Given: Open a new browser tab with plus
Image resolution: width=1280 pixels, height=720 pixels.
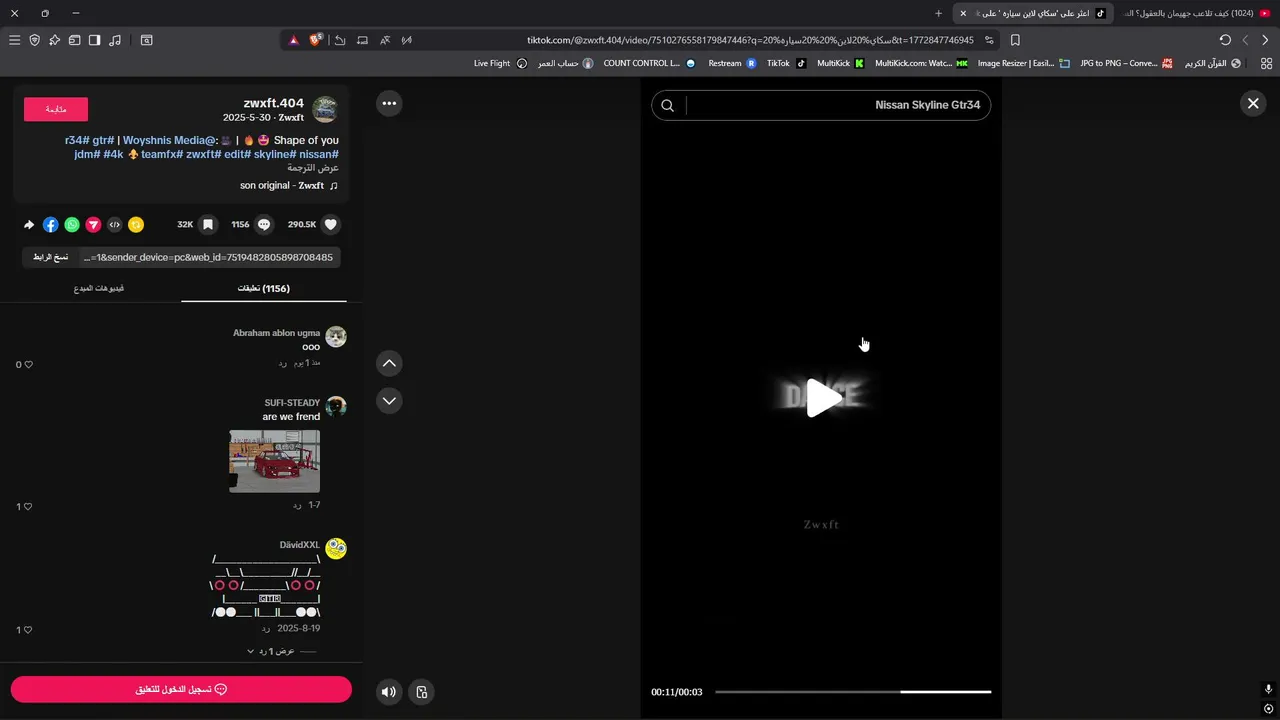Looking at the screenshot, I should pos(938,13).
